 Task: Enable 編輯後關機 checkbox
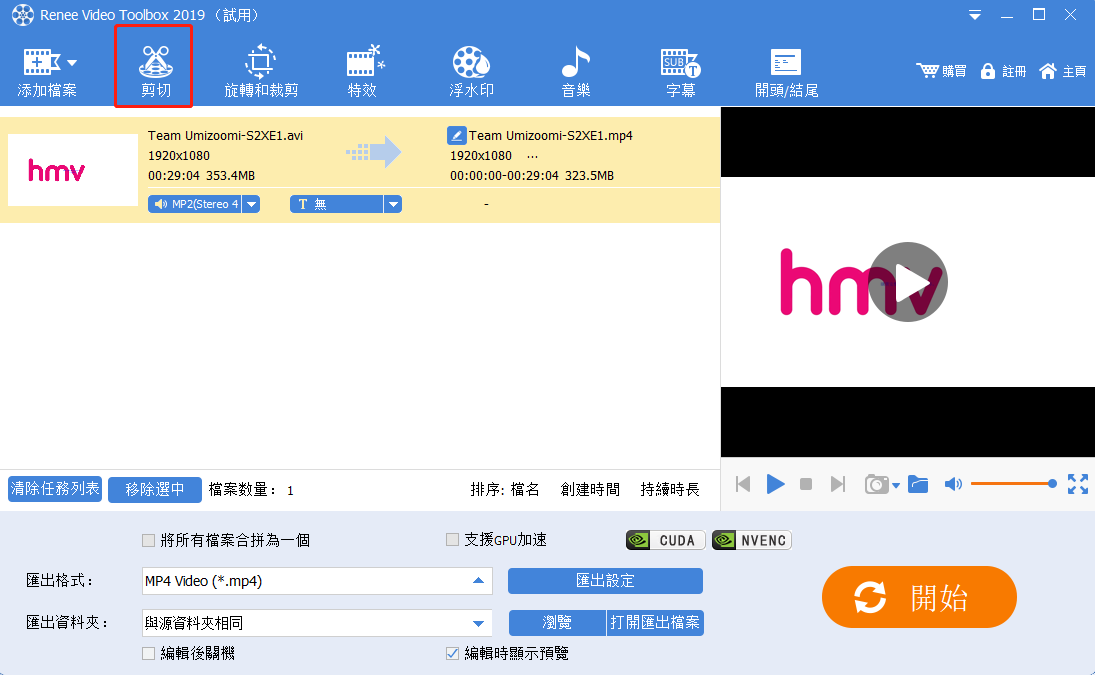point(148,653)
